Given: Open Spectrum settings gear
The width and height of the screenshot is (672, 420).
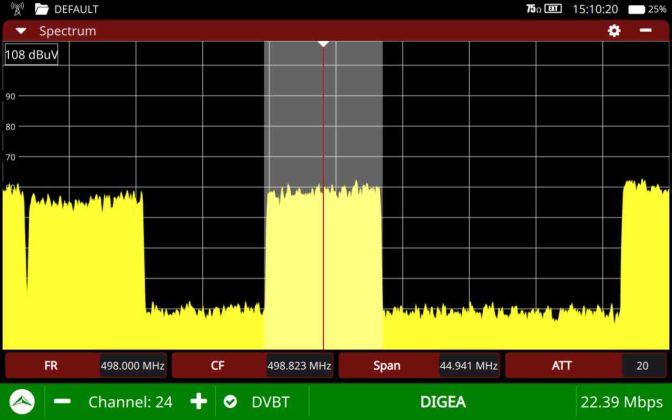Looking at the screenshot, I should click(614, 31).
